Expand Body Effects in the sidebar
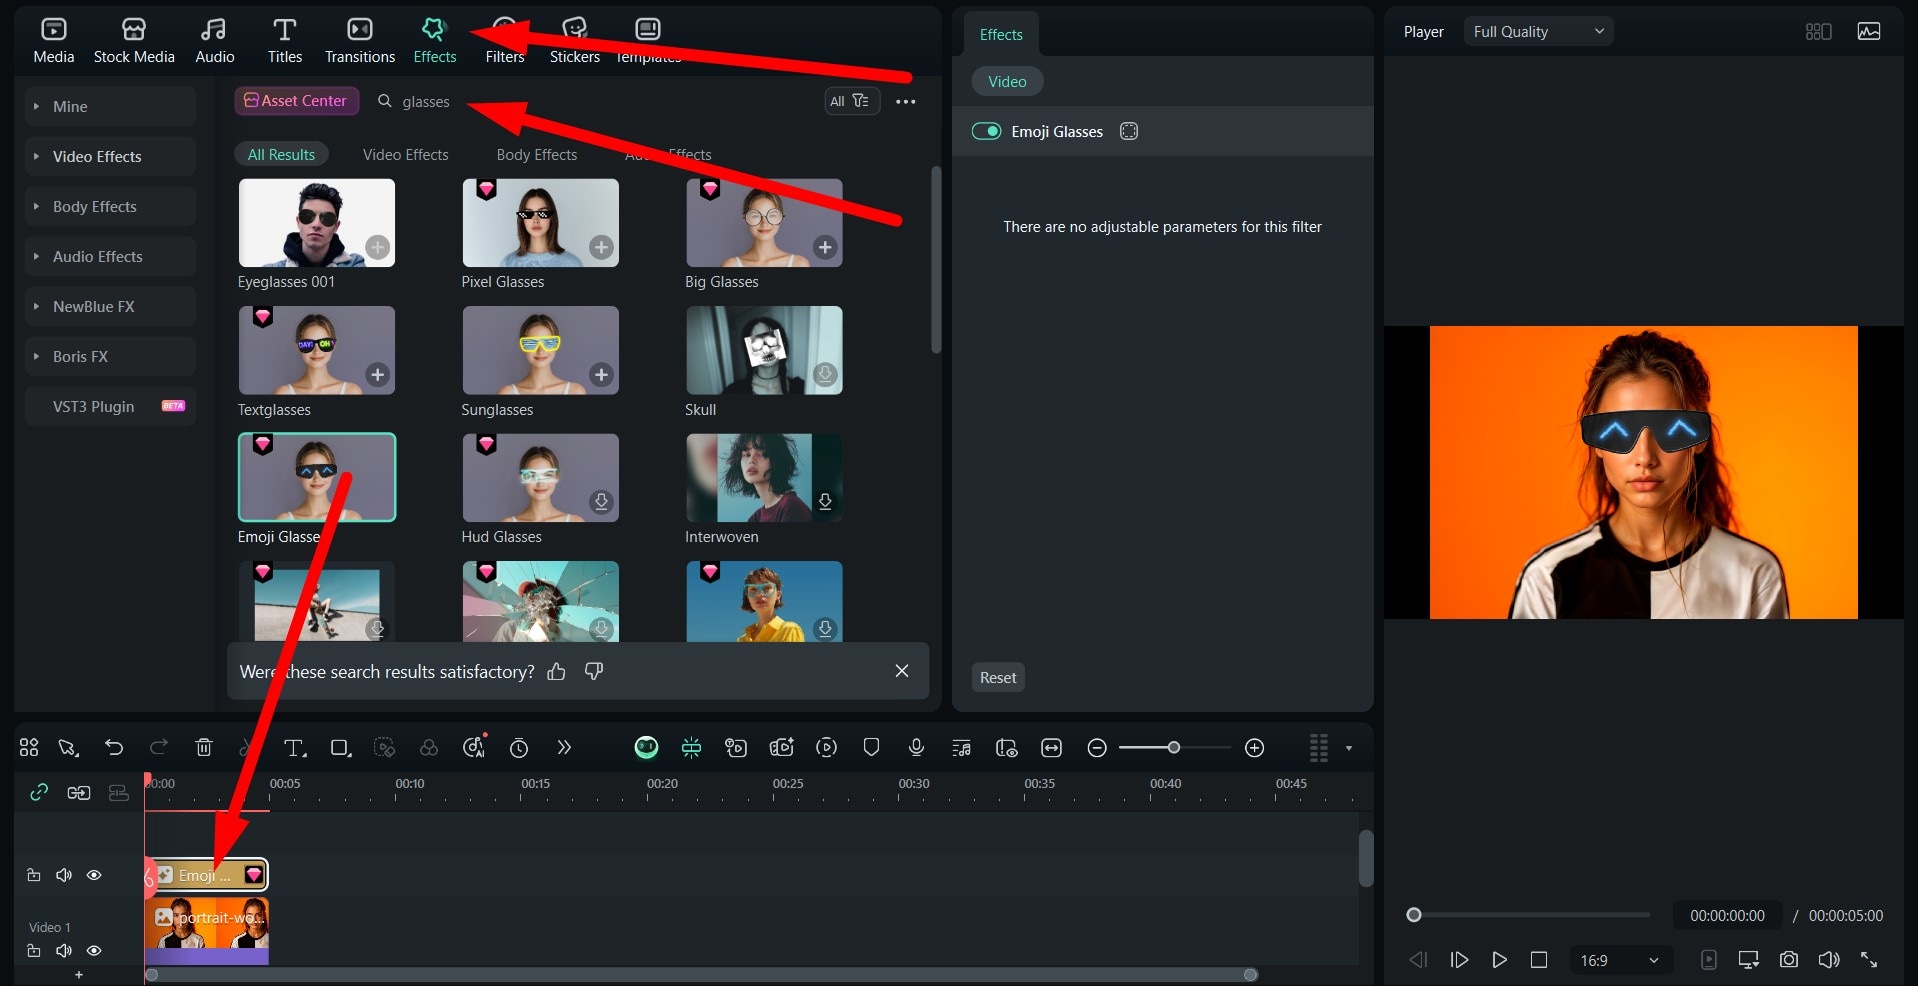The image size is (1918, 986). click(110, 206)
